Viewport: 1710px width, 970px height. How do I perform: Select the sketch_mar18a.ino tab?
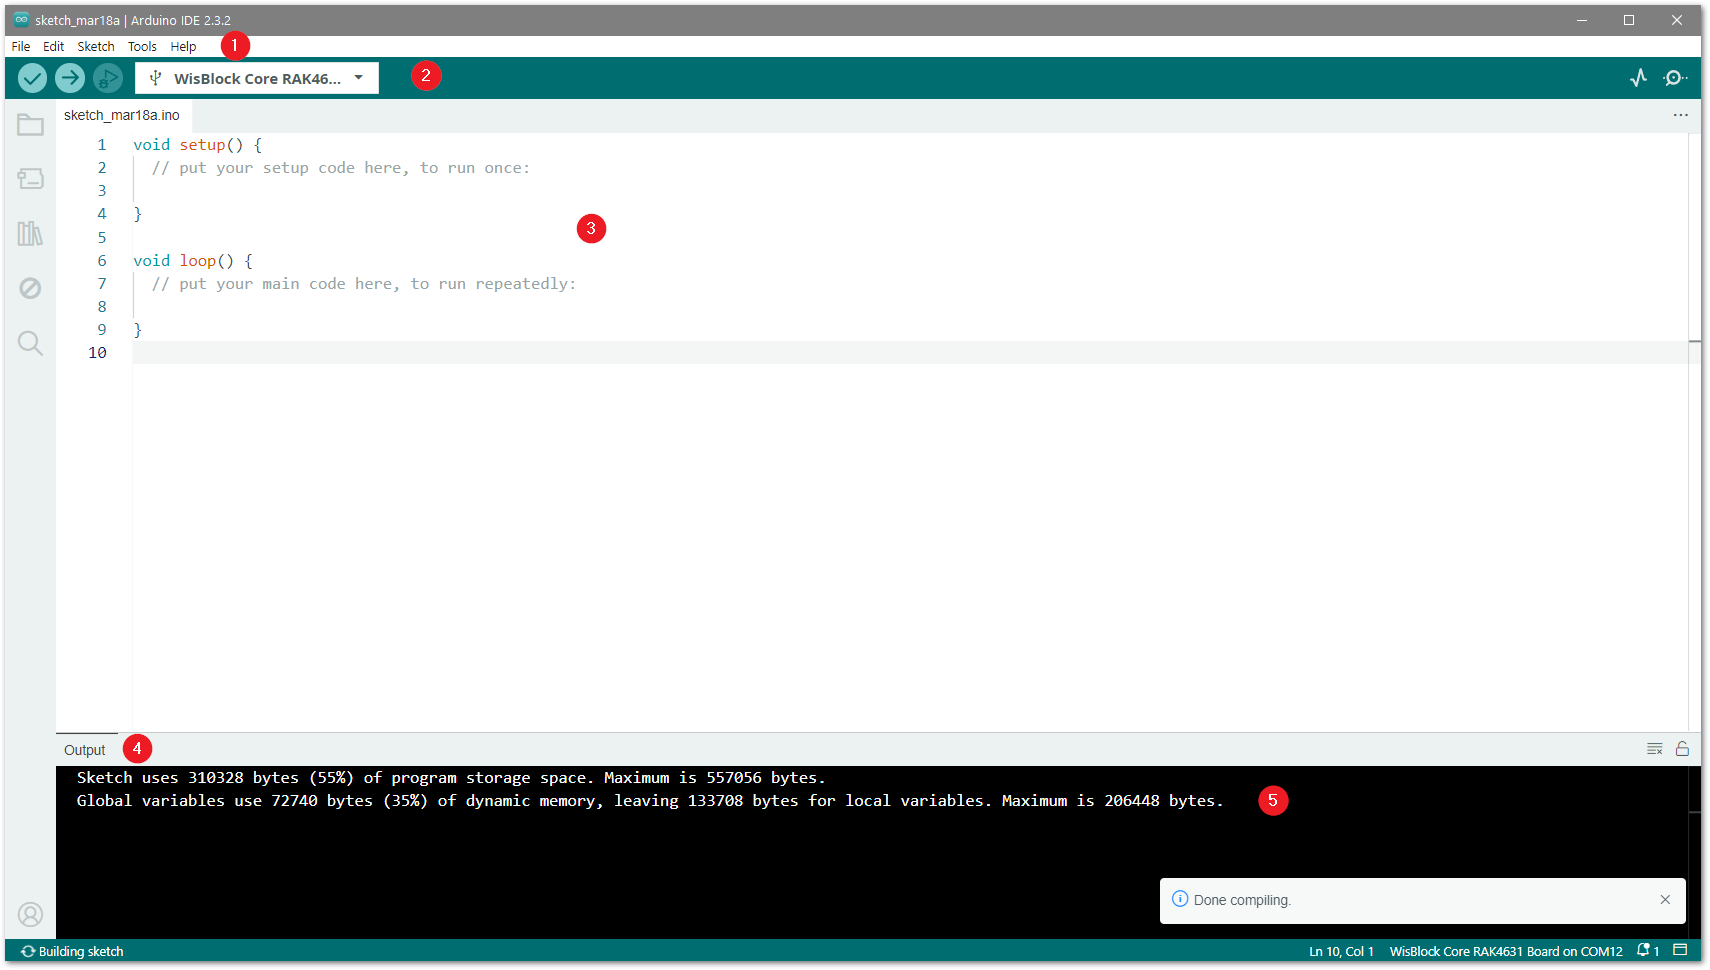tap(122, 115)
